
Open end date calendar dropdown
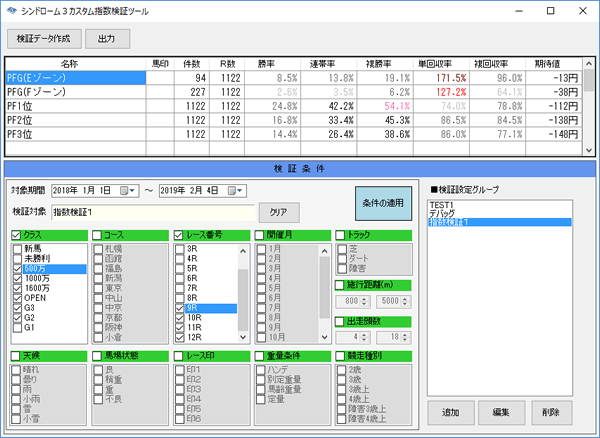pyautogui.click(x=236, y=191)
